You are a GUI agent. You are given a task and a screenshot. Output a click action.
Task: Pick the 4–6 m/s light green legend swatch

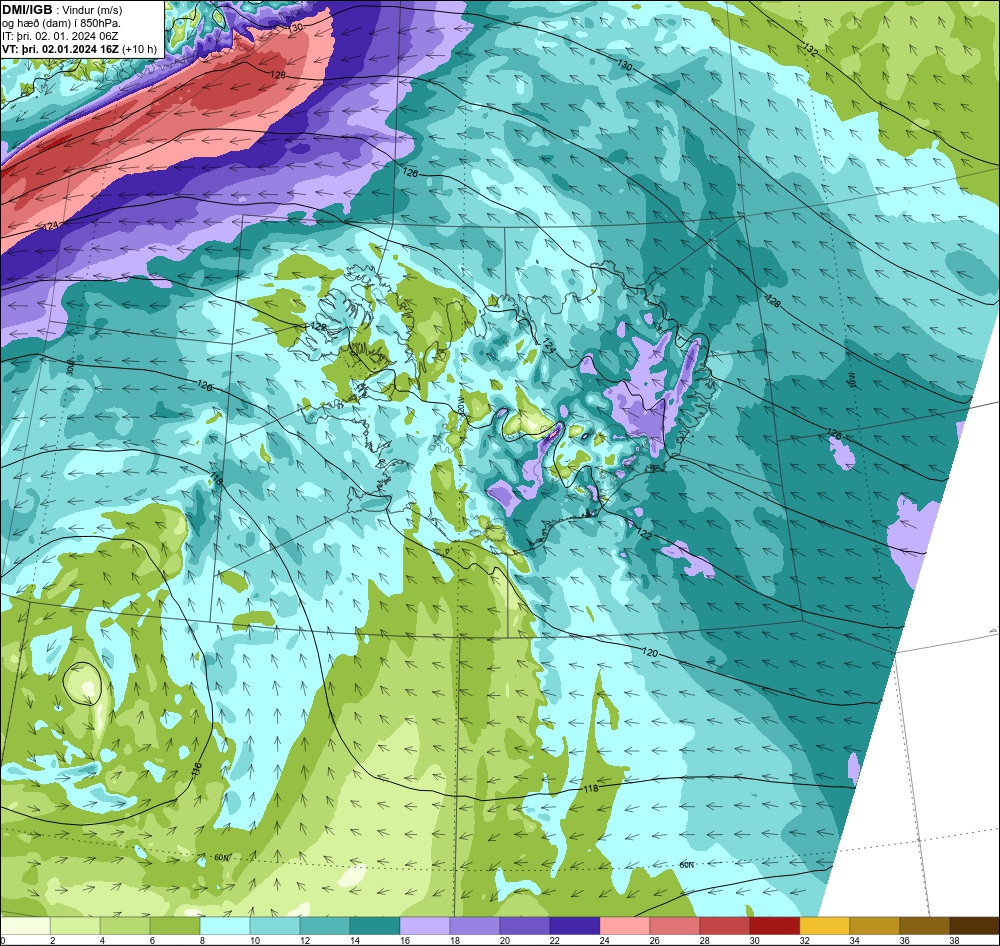tap(125, 926)
